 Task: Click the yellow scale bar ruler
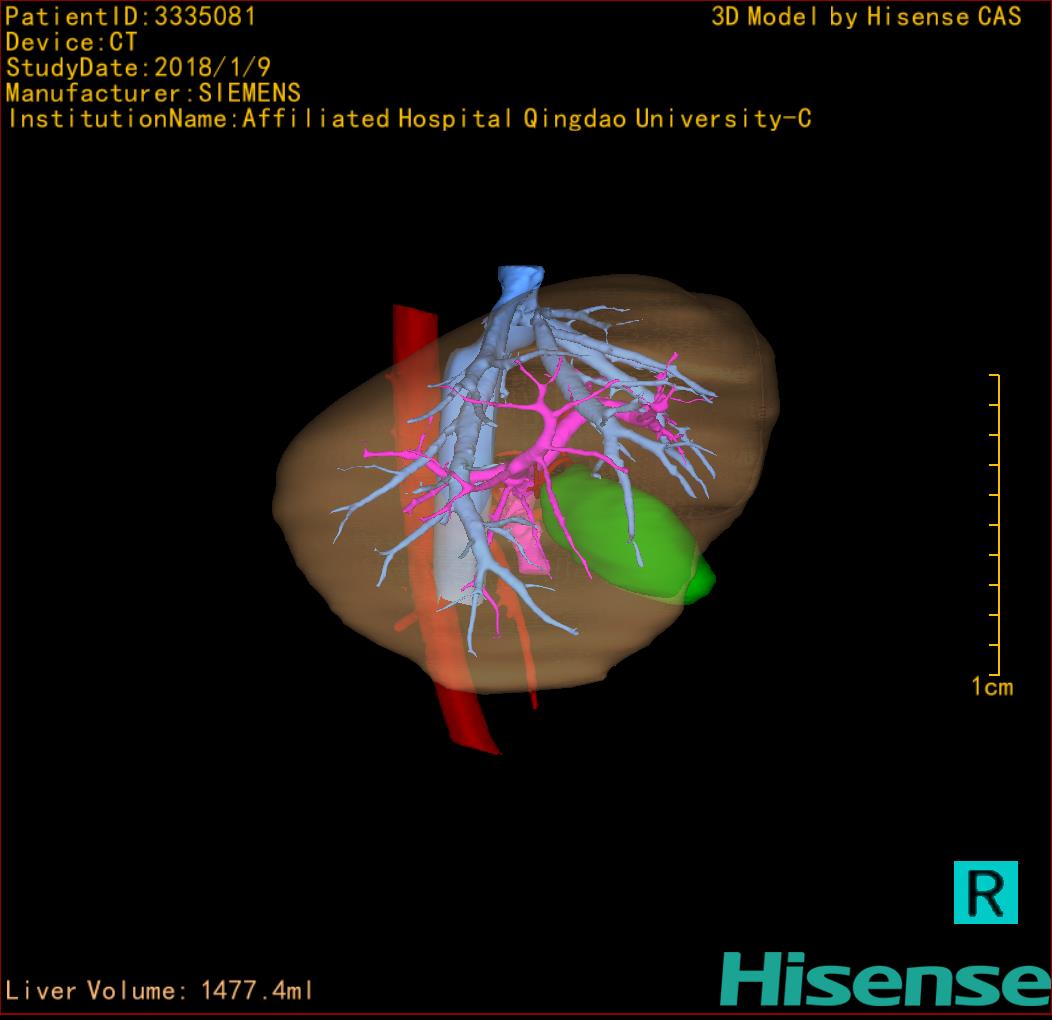996,525
